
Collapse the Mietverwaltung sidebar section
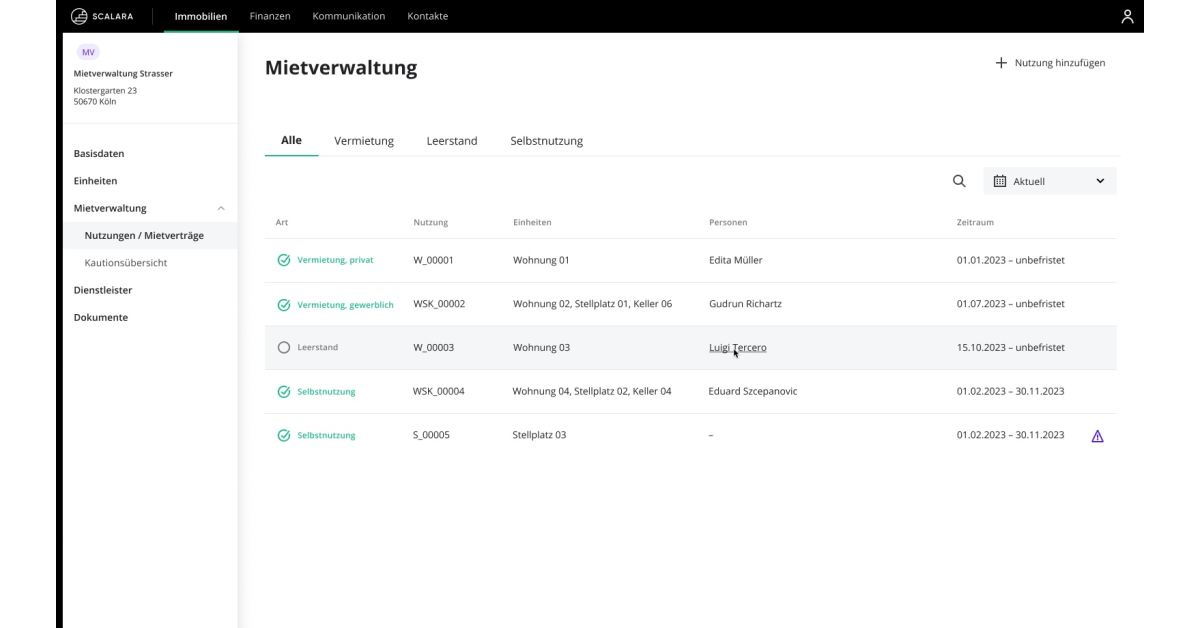pos(221,209)
